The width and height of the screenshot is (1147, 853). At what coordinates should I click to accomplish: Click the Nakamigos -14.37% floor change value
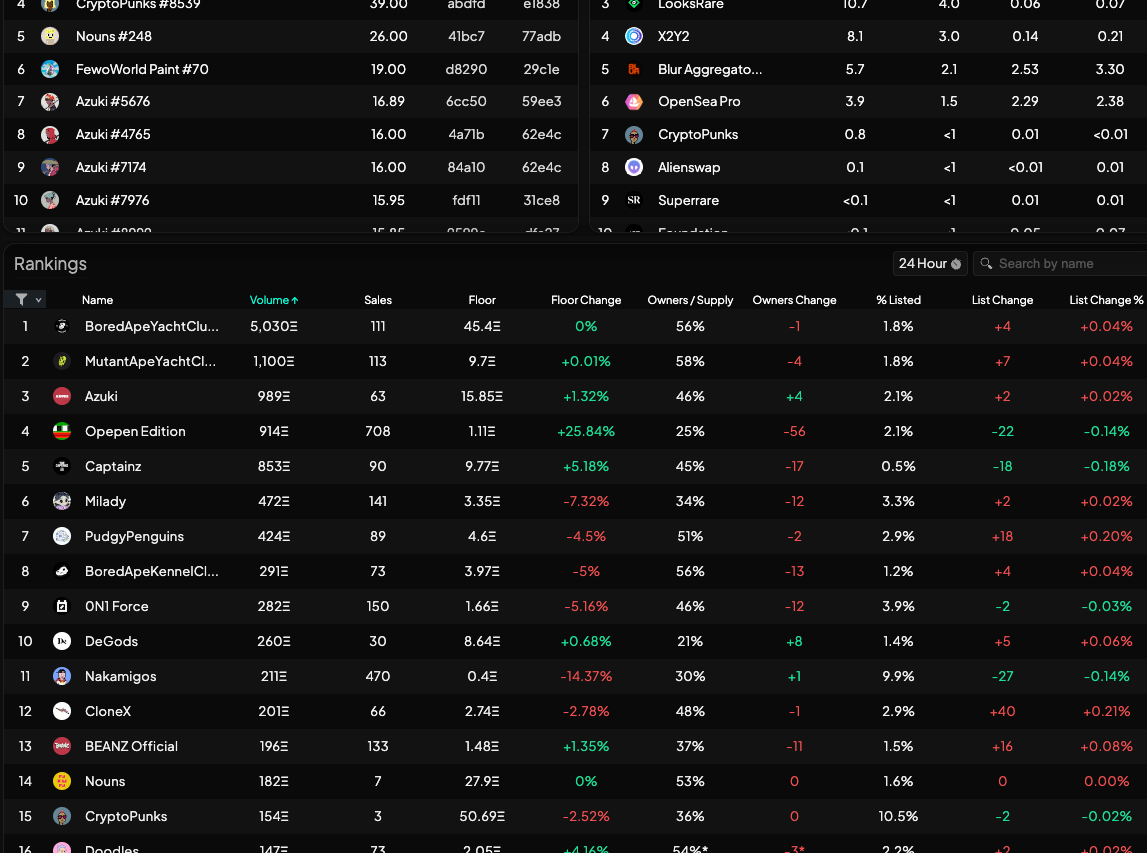pyautogui.click(x=585, y=676)
